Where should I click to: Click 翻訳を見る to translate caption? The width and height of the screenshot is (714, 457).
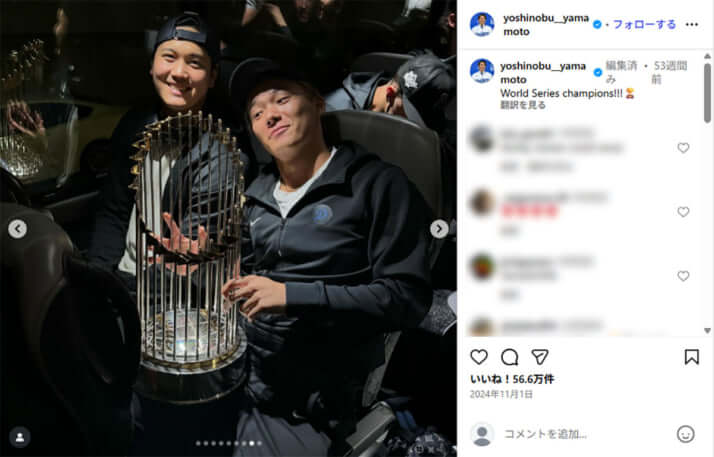pos(523,105)
